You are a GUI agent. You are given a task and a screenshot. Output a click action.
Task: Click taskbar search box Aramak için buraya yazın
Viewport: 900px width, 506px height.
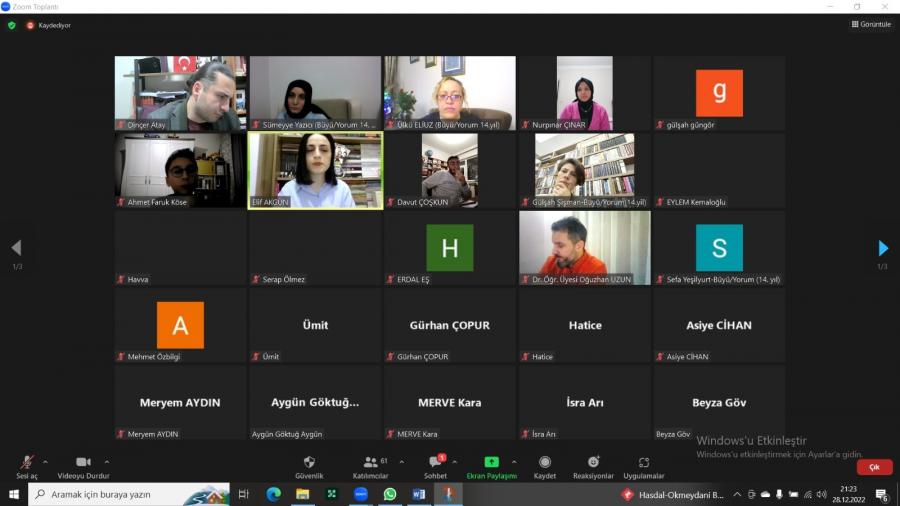(x=129, y=494)
